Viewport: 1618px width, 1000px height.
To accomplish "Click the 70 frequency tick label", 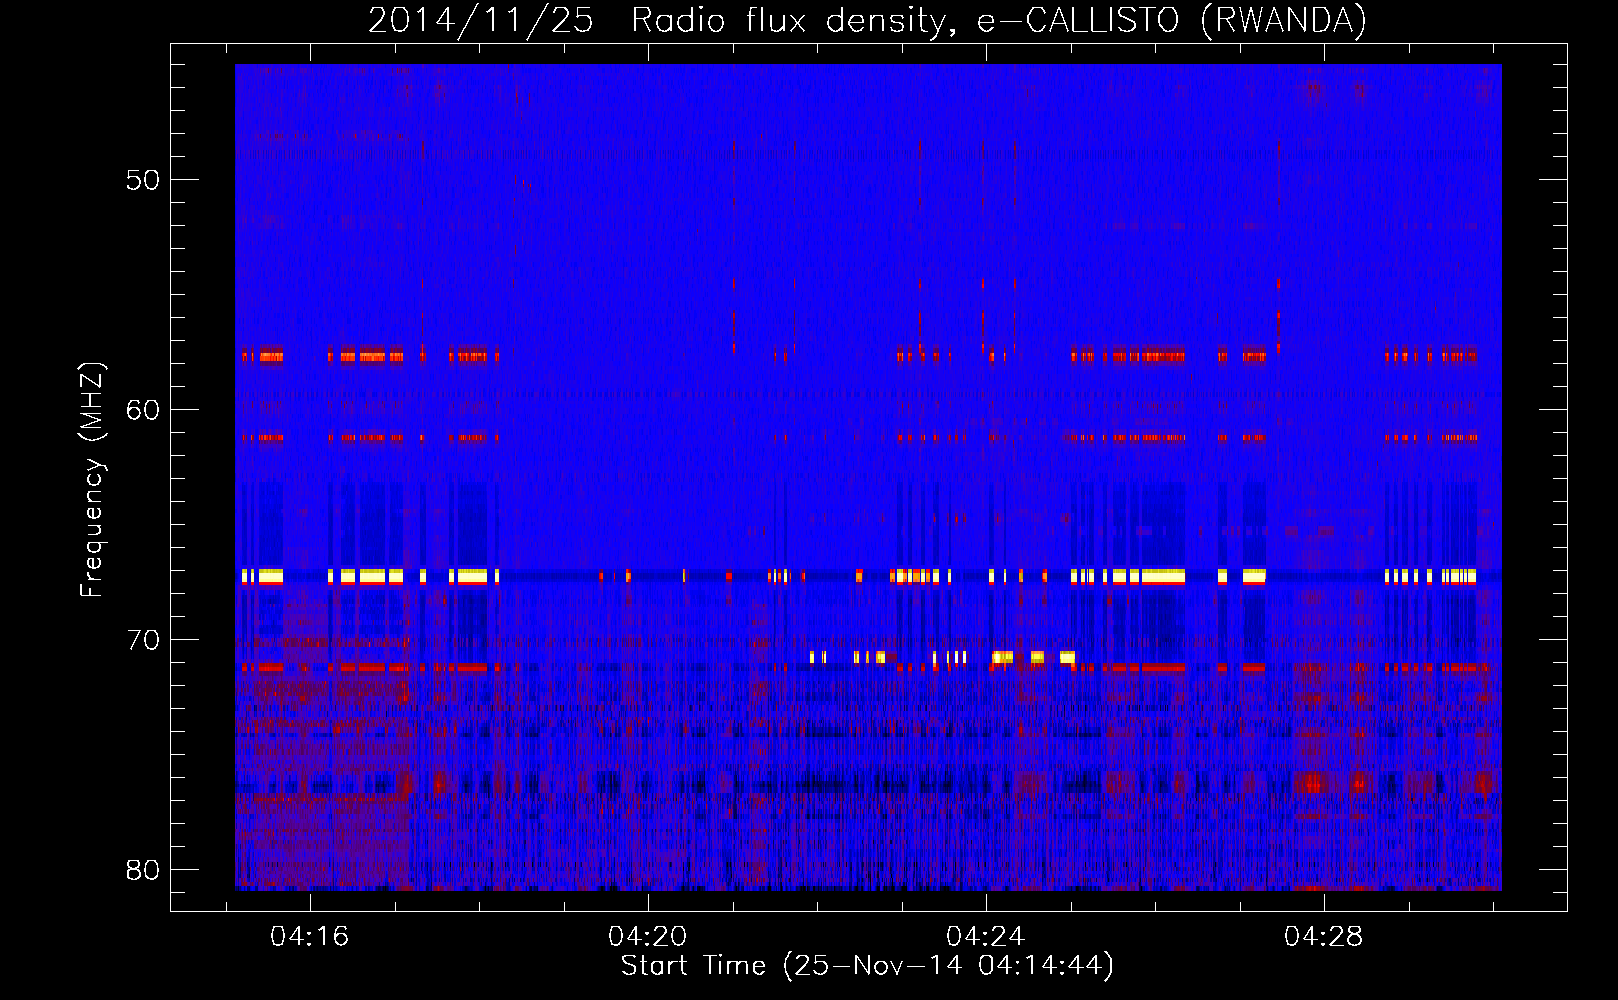I will 144,640.
